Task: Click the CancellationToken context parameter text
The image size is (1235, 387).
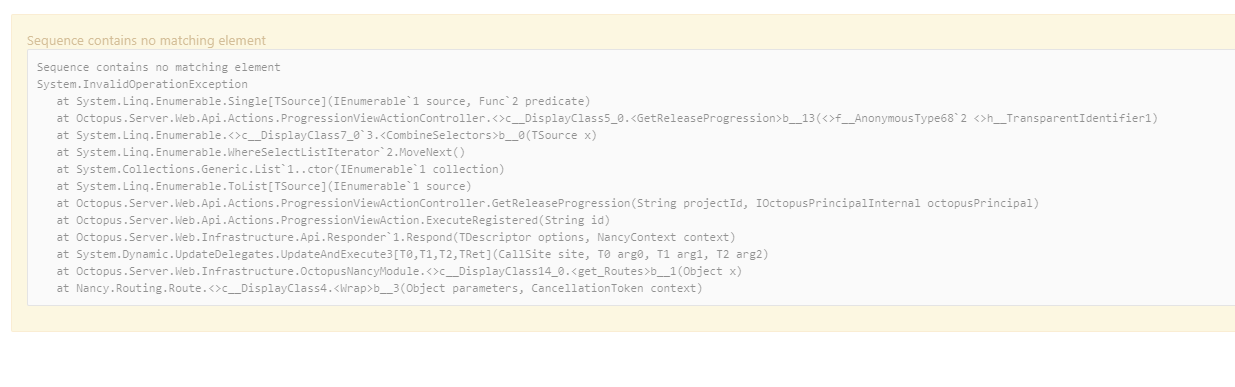Action: click(614, 288)
